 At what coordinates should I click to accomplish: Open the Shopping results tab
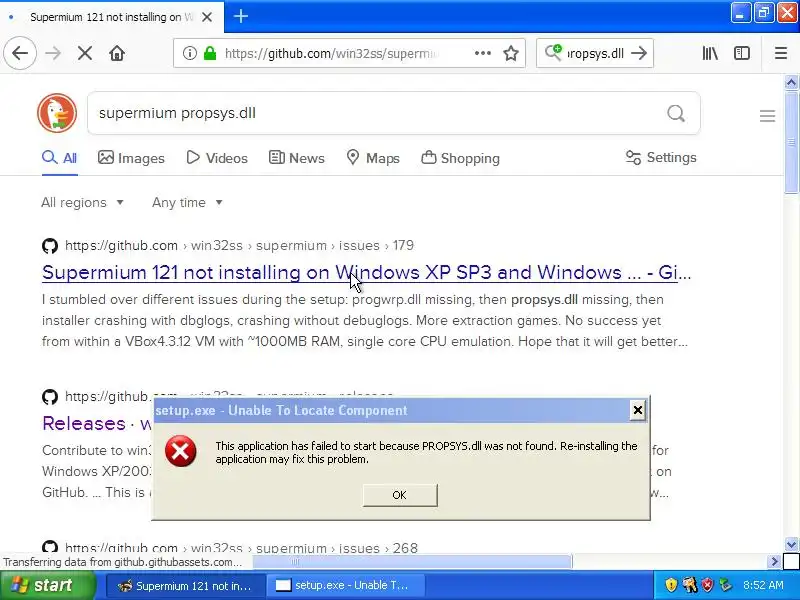pyautogui.click(x=460, y=158)
